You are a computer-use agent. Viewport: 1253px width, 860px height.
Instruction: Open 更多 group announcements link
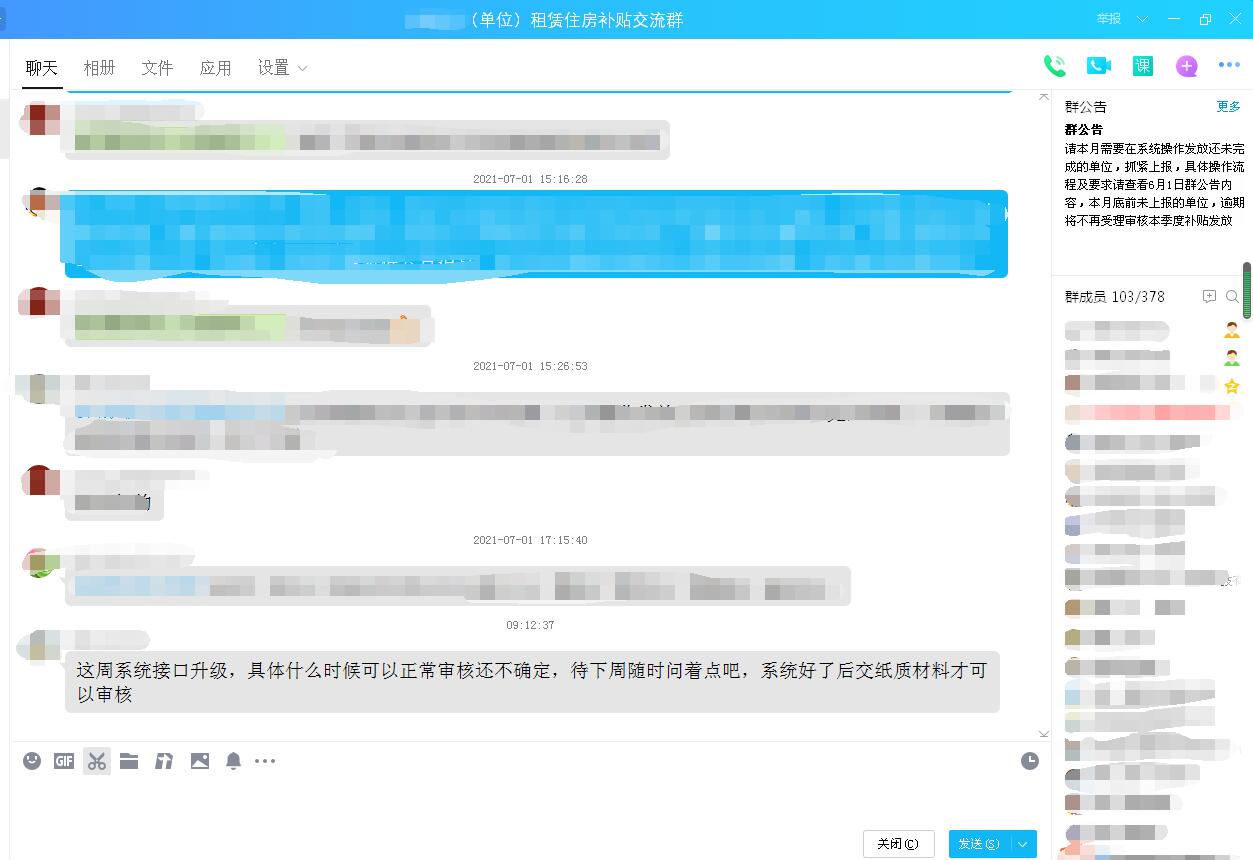click(1228, 107)
